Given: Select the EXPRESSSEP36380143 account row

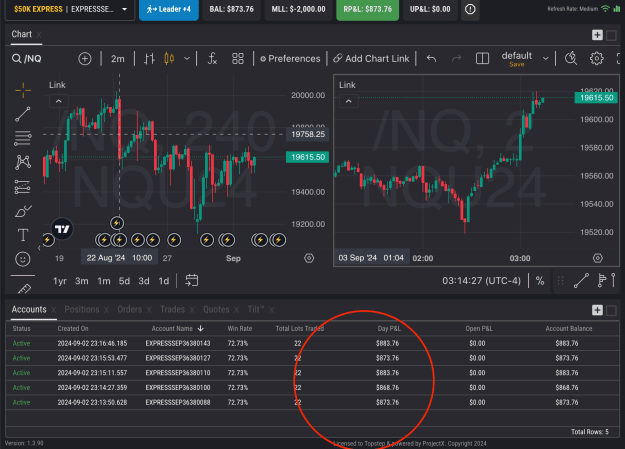Looking at the screenshot, I should pos(312,343).
